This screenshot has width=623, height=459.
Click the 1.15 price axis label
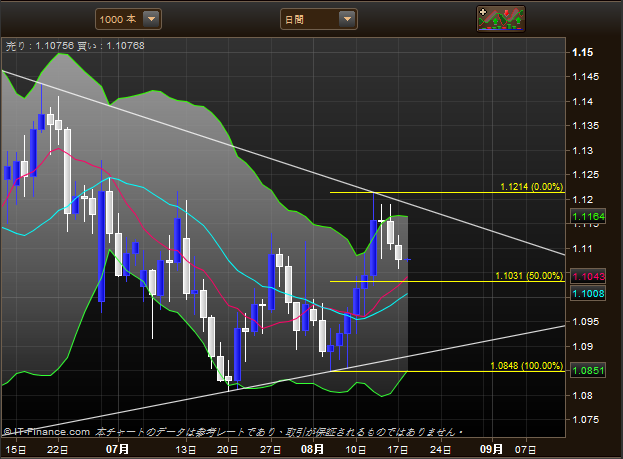582,52
